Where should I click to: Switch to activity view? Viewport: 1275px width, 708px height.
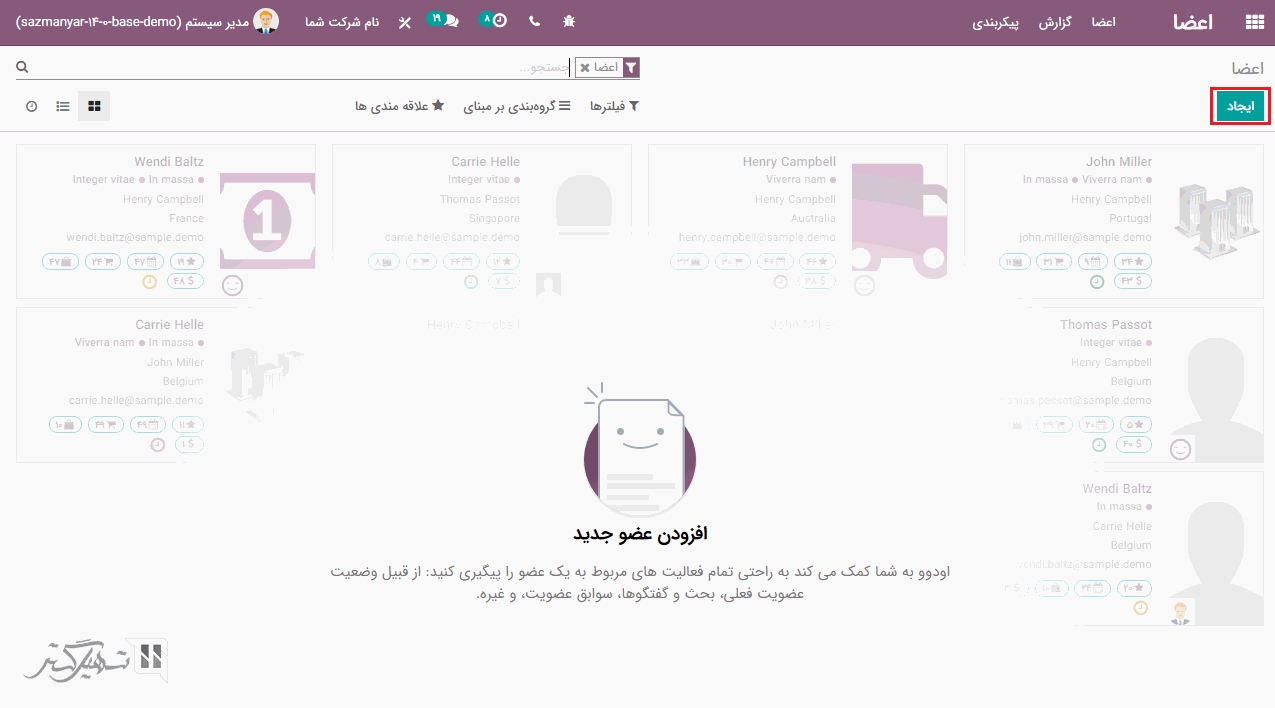(x=32, y=106)
